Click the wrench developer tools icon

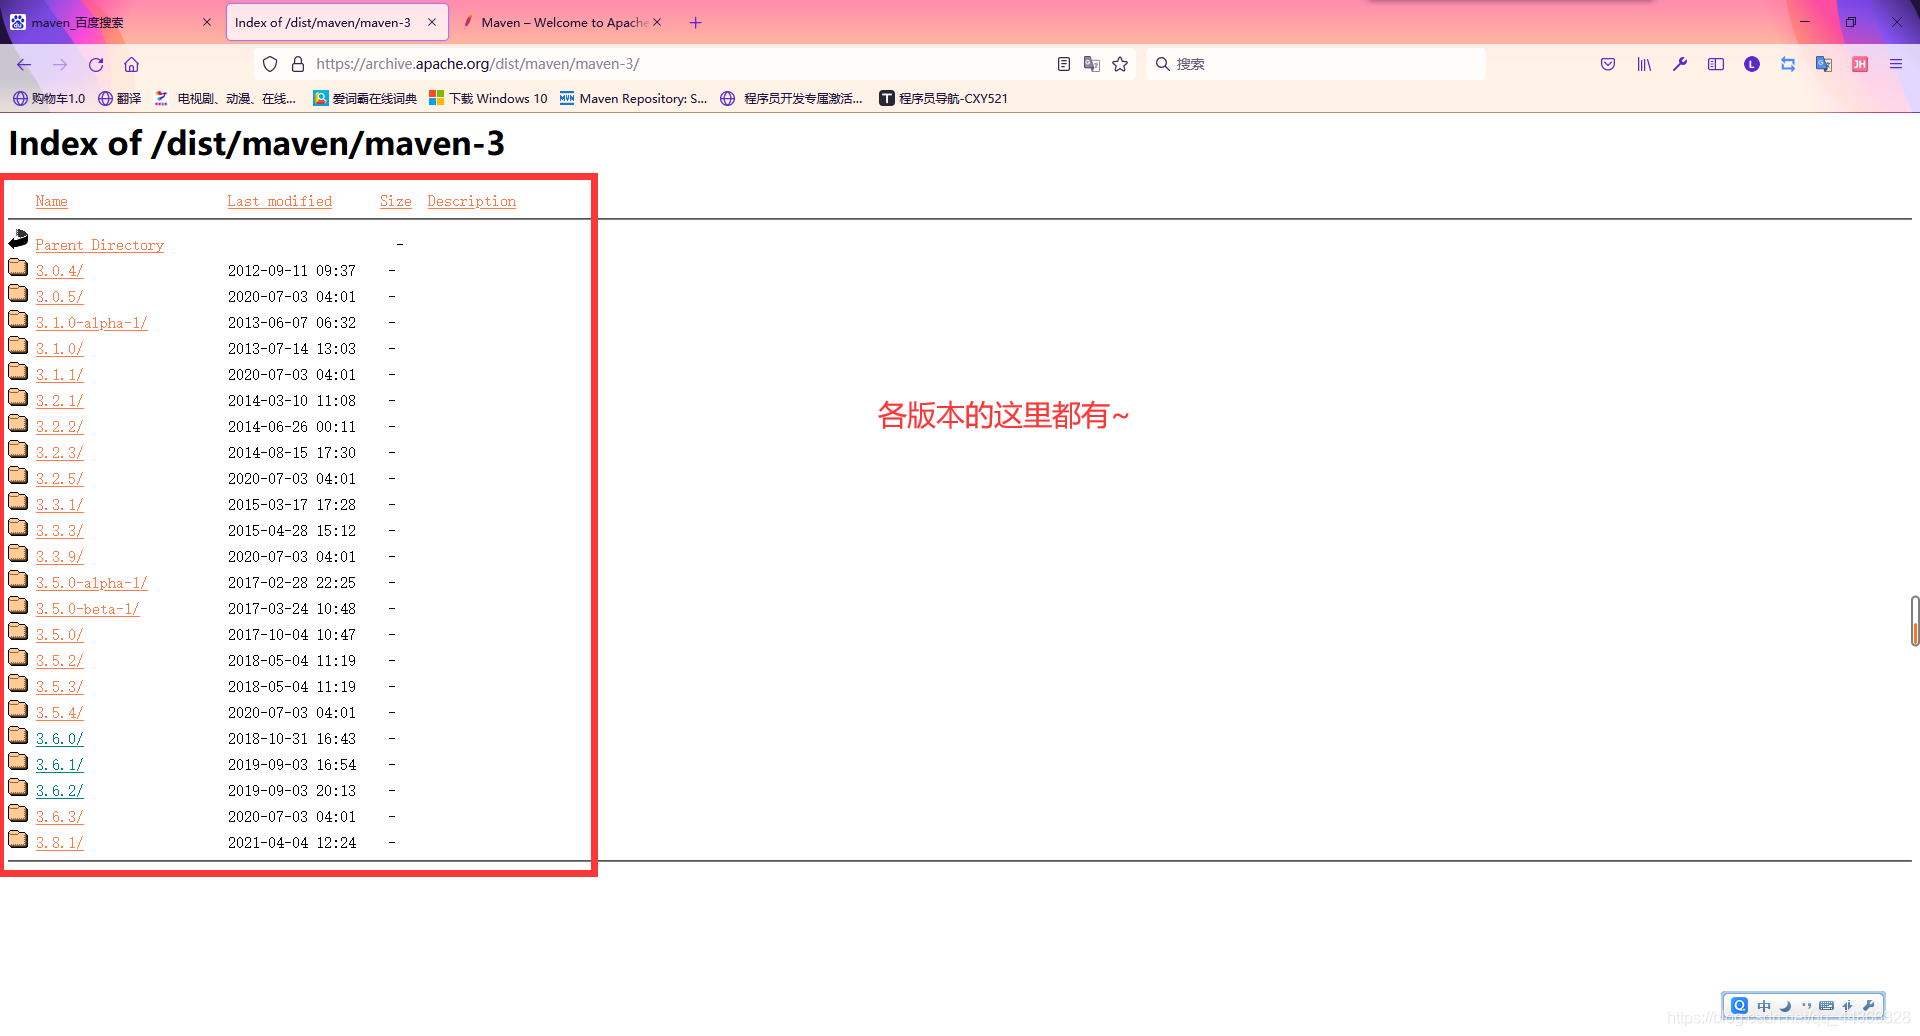point(1680,64)
